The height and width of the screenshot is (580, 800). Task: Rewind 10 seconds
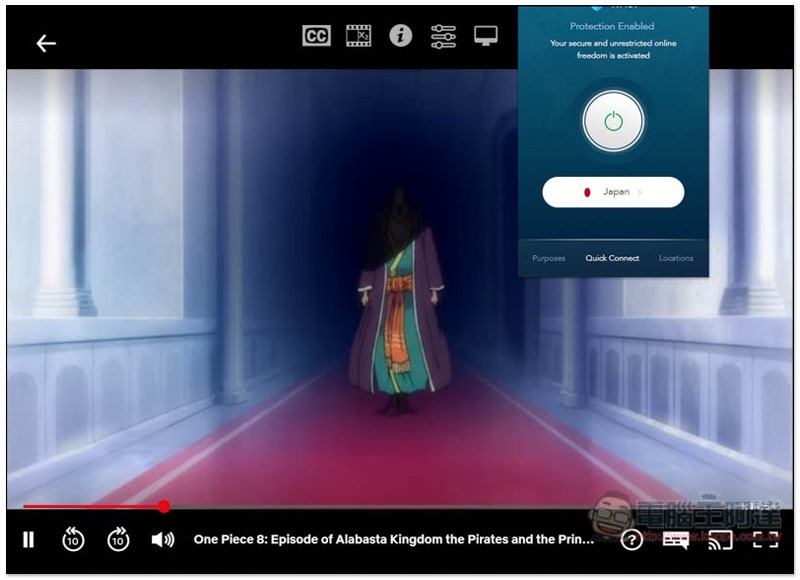point(73,539)
